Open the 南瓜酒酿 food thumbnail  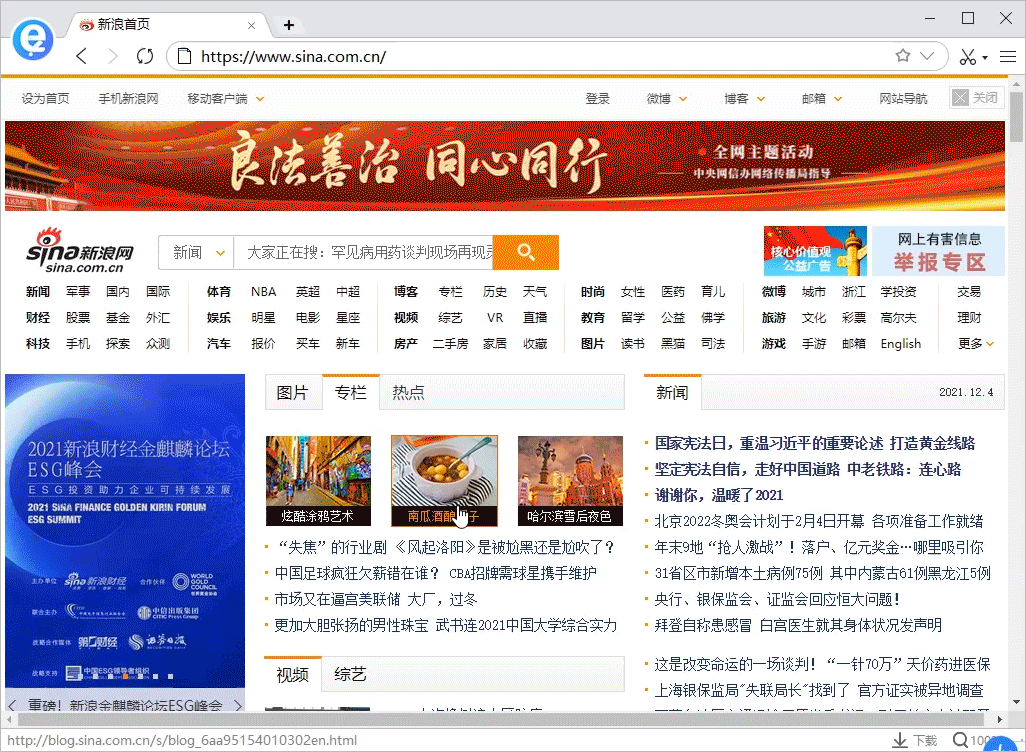tap(444, 481)
